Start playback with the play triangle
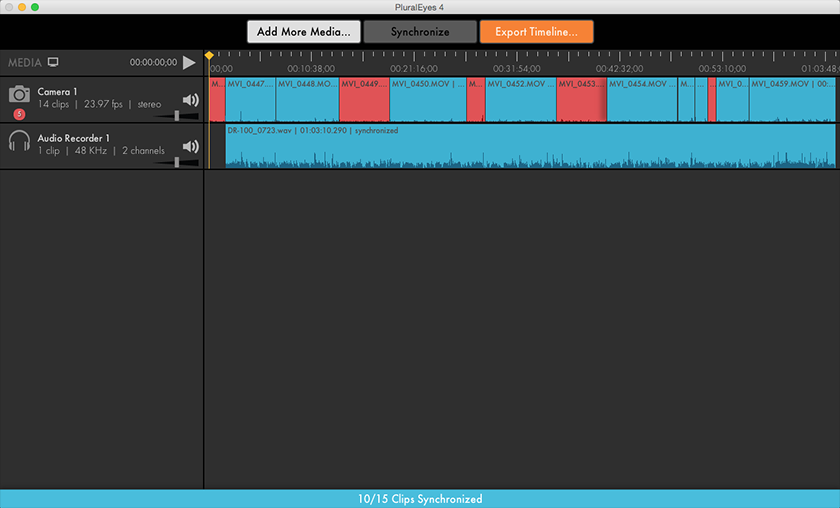Screen dimensions: 840x508 coord(189,62)
